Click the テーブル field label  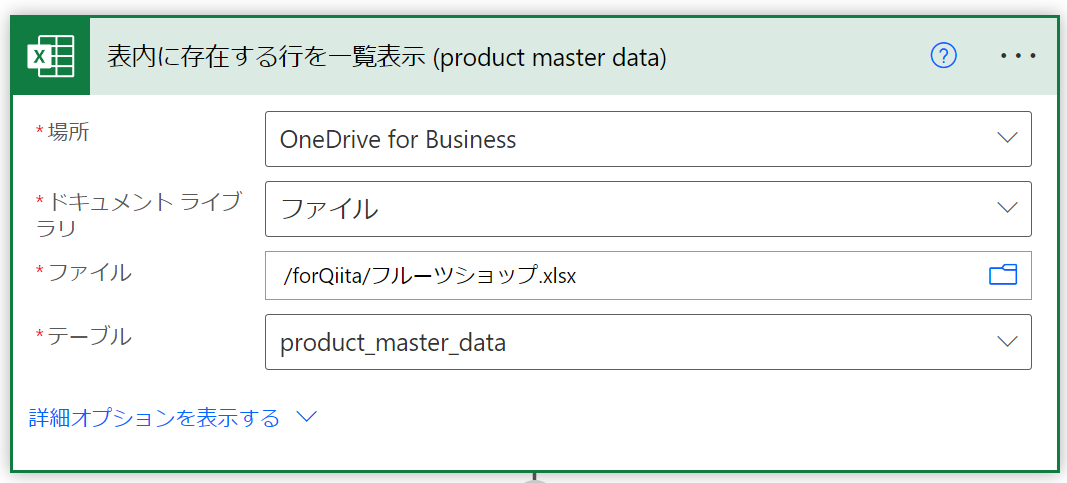(x=88, y=337)
